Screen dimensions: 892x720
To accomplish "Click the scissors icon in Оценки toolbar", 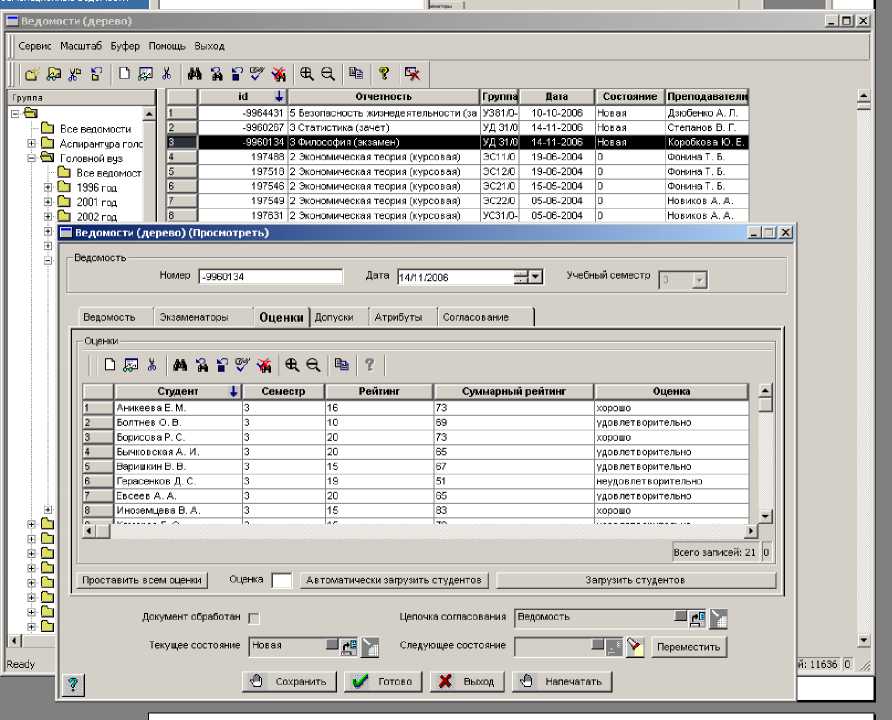I will [x=152, y=365].
